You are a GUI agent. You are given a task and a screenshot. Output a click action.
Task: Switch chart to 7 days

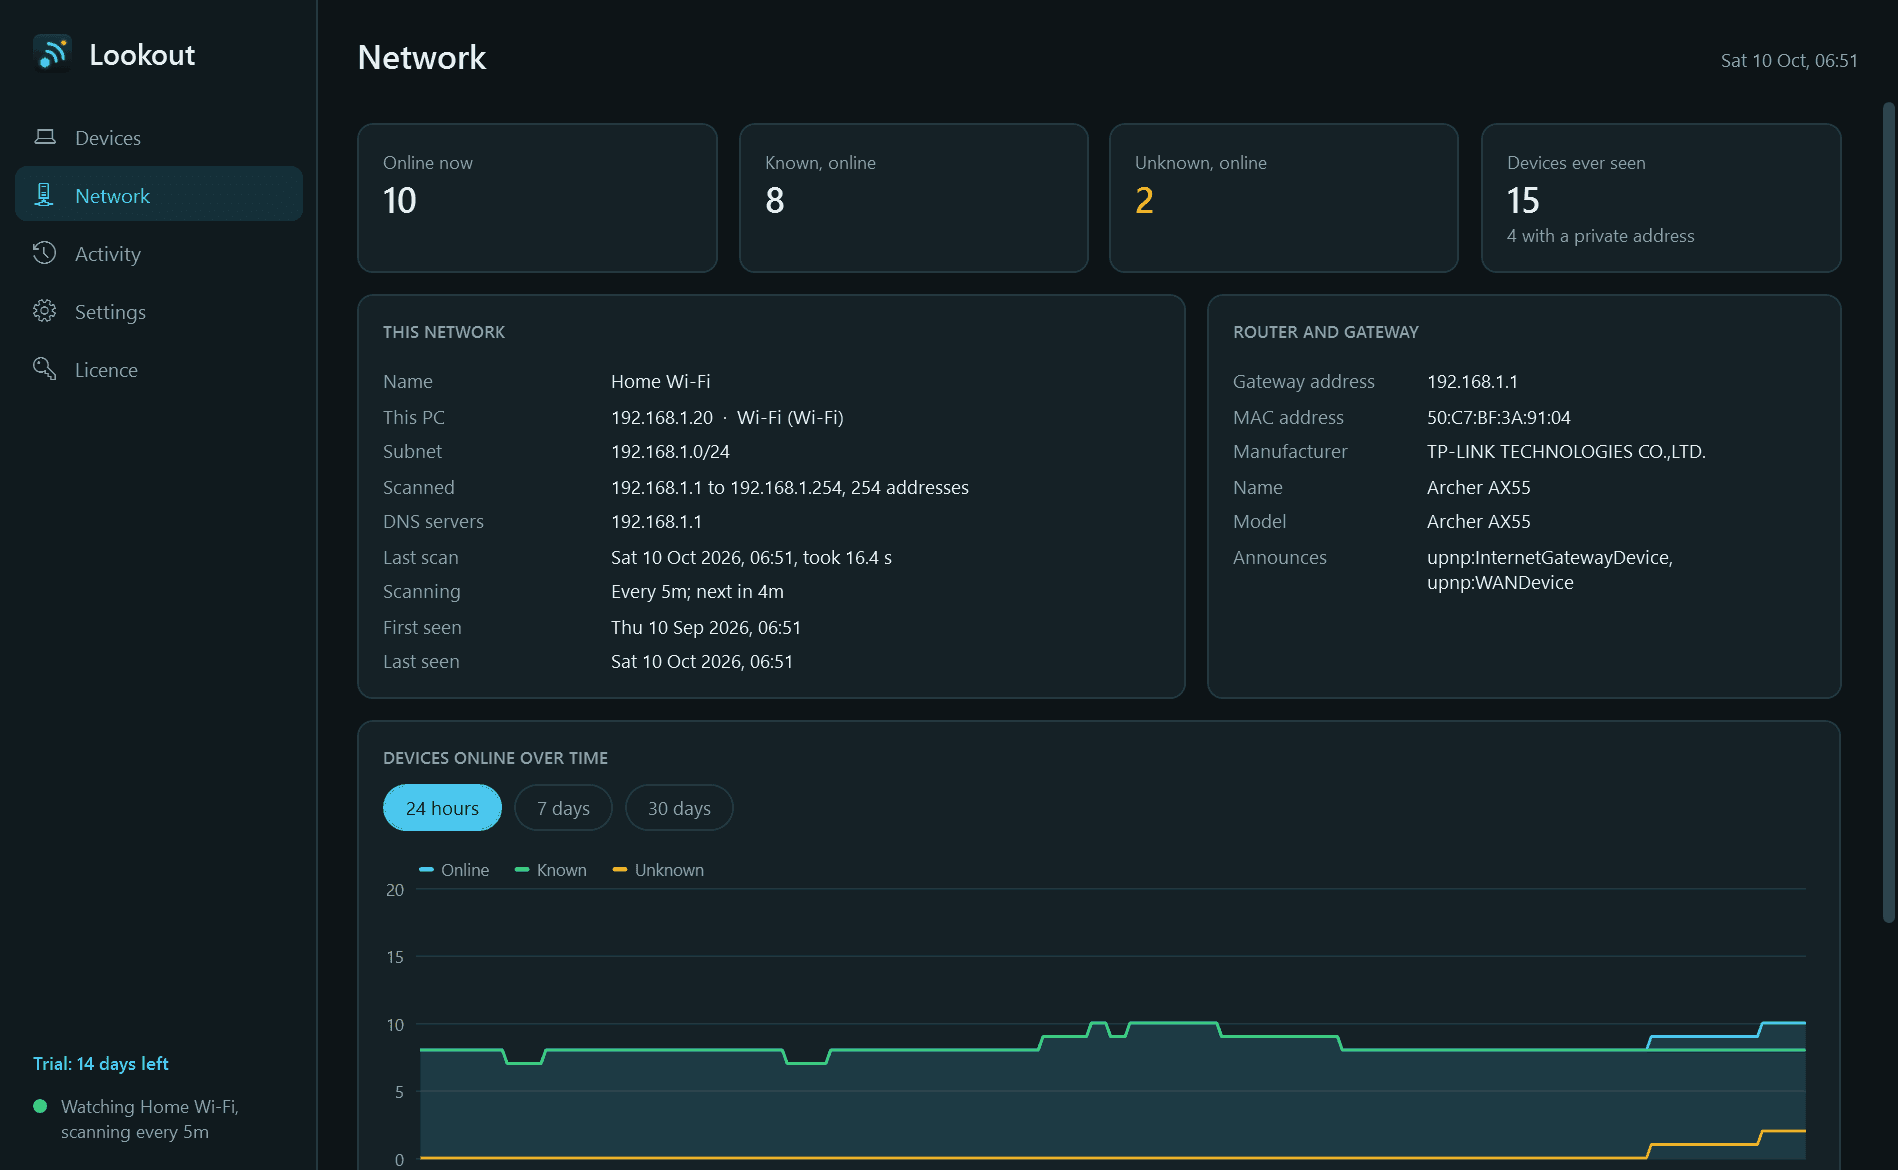(x=563, y=808)
